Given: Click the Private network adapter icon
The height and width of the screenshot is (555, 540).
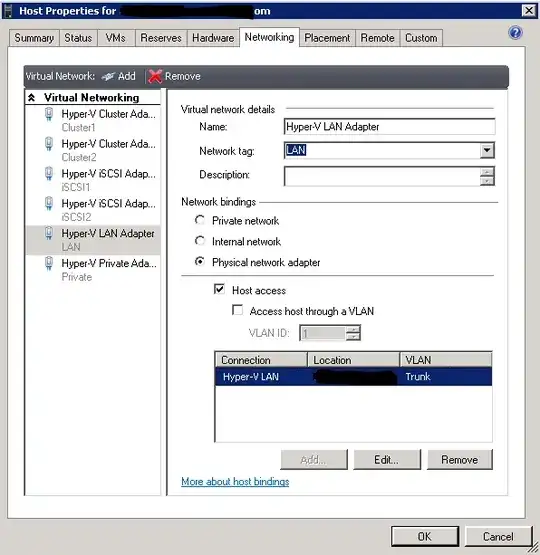Looking at the screenshot, I should coord(49,264).
